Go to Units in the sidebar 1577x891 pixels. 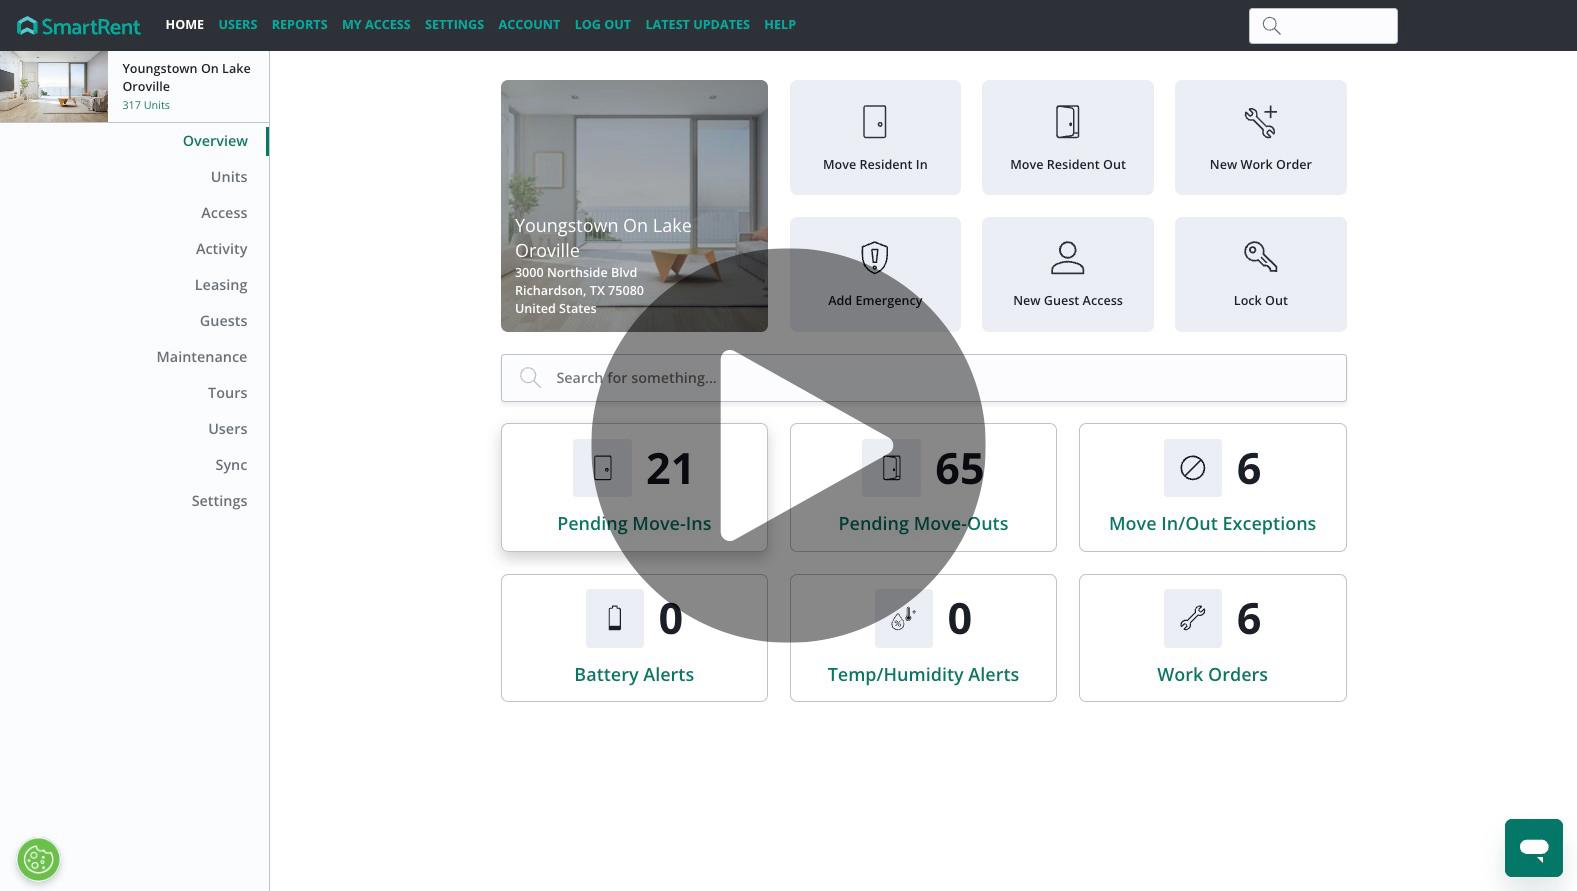(x=228, y=177)
